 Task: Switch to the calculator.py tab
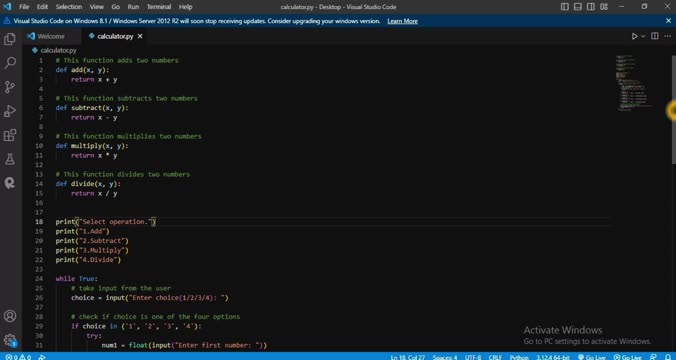coord(115,36)
